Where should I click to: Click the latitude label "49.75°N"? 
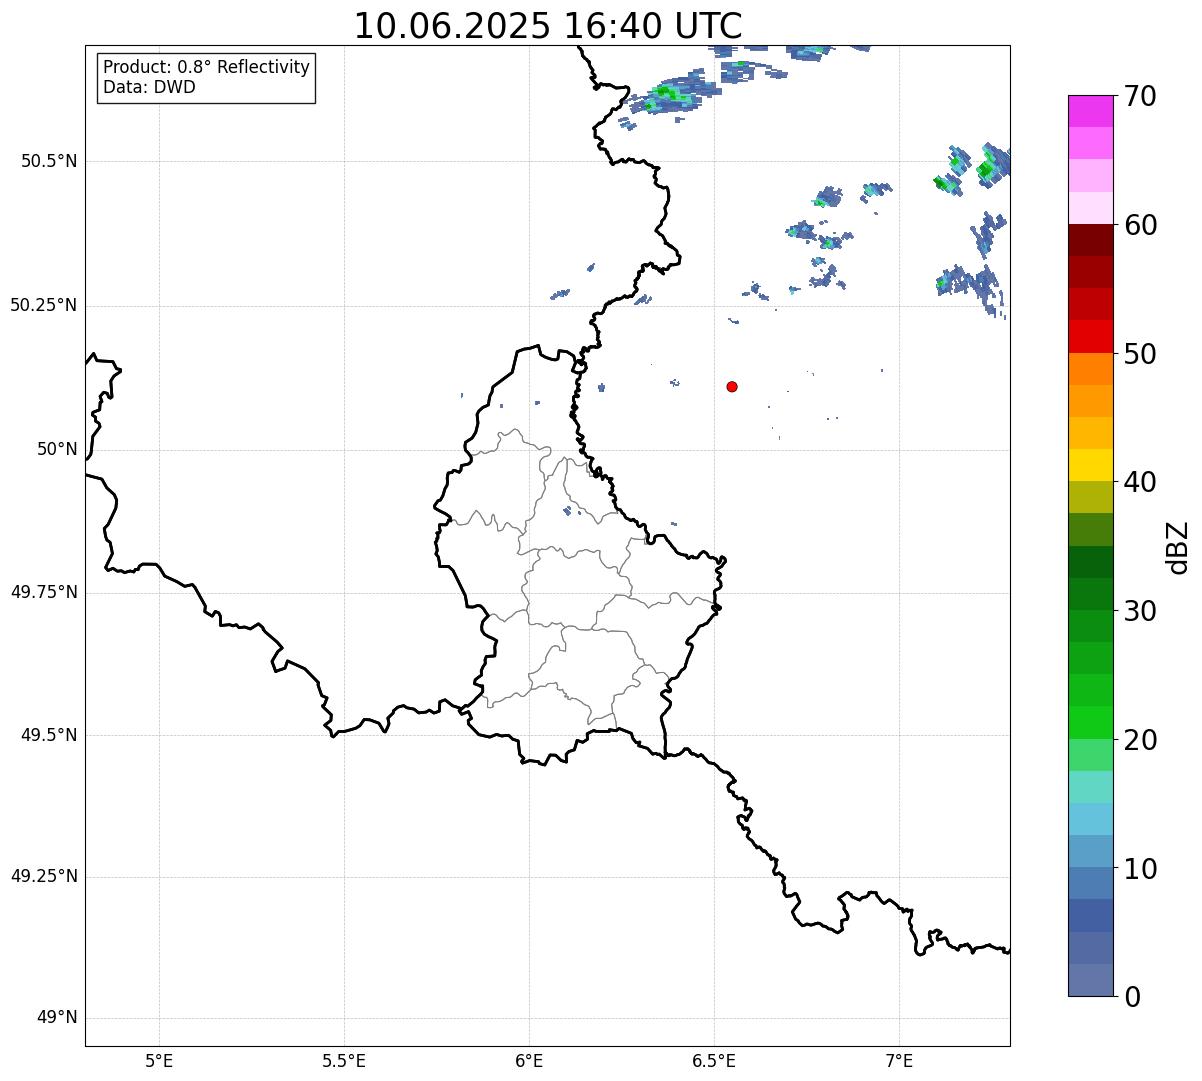(x=43, y=593)
